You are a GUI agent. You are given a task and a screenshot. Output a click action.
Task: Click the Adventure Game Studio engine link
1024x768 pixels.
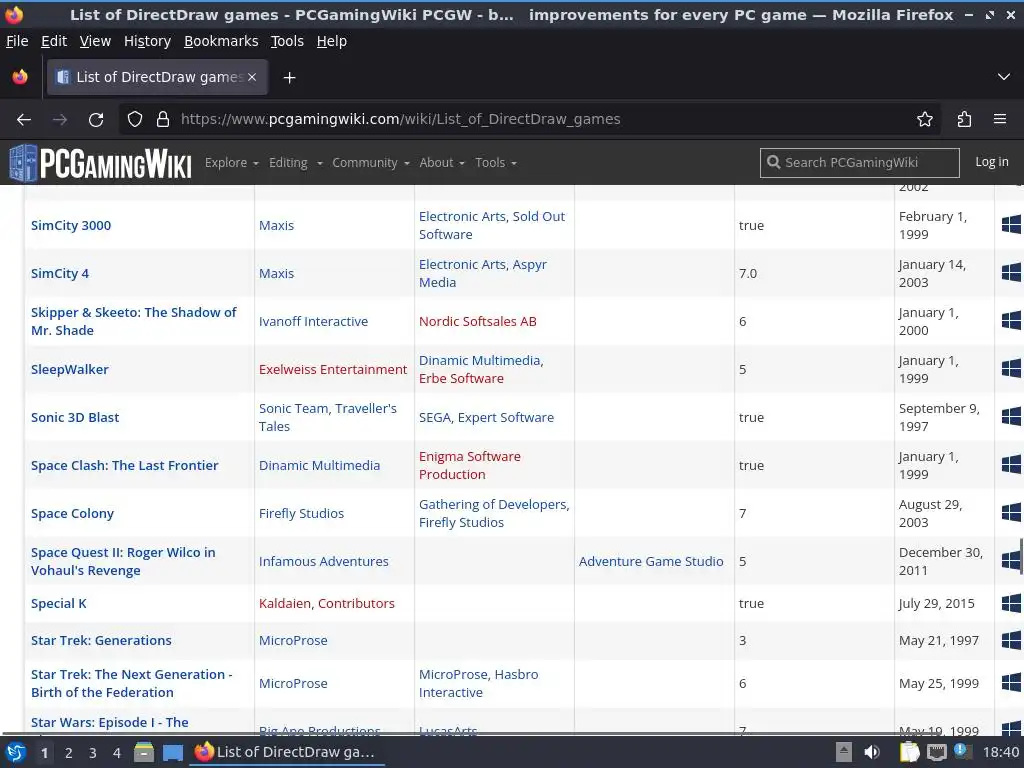coord(651,562)
